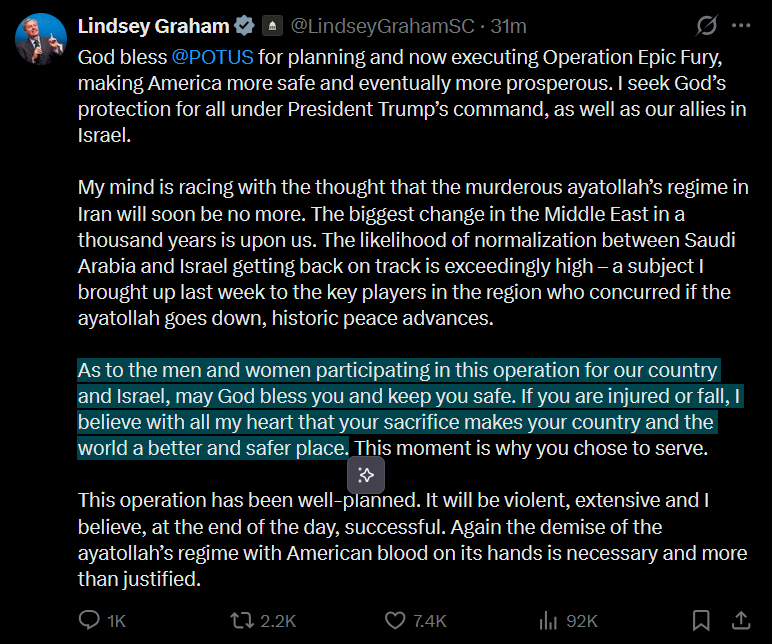The width and height of the screenshot is (772, 644).
Task: Click the 7.4K likes count
Action: click(430, 621)
